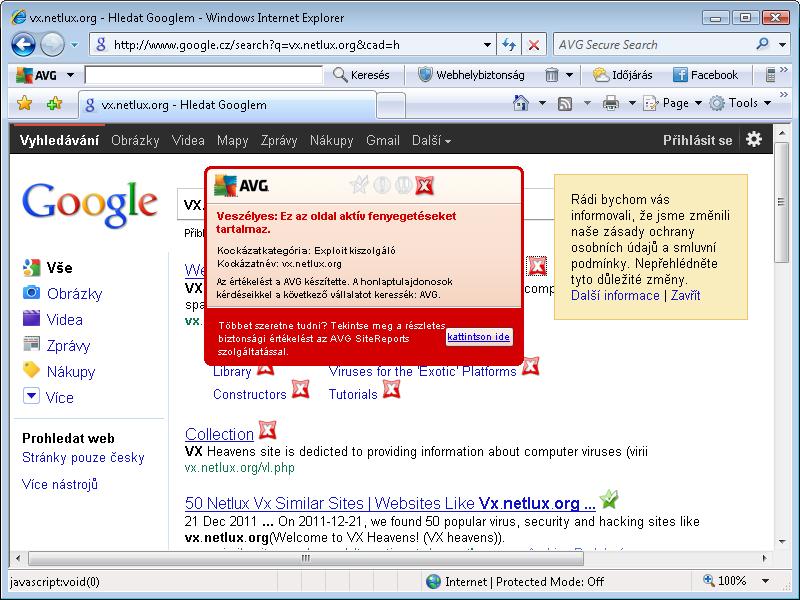Viewport: 800px width, 600px height.
Task: Click the horizontal scrollbar thumb
Action: pos(306,558)
